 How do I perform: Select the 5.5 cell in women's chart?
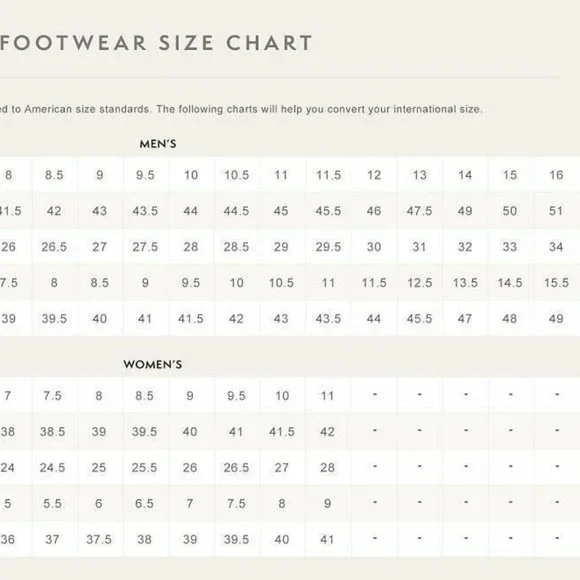pos(53,503)
